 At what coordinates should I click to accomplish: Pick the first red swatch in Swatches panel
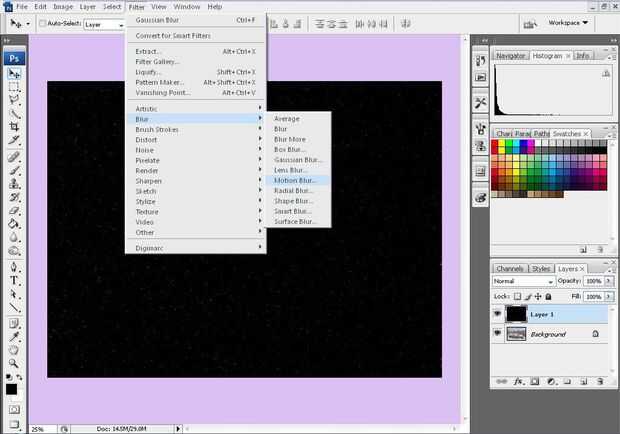[x=495, y=144]
